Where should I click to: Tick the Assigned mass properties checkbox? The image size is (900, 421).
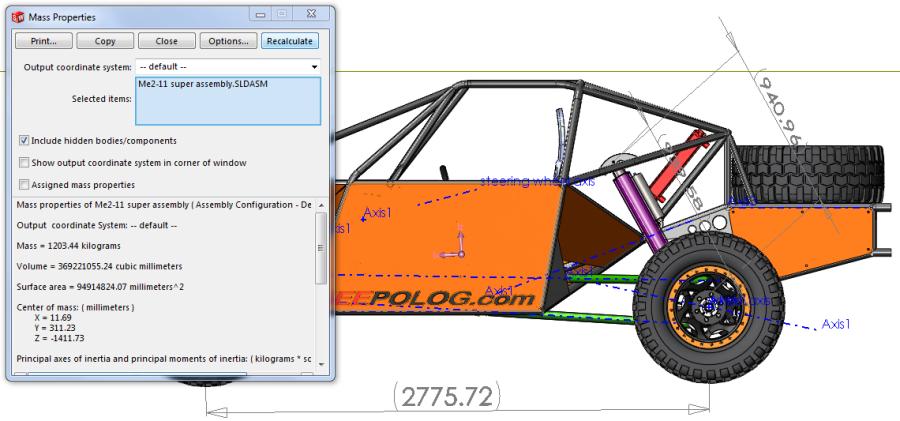click(x=24, y=185)
